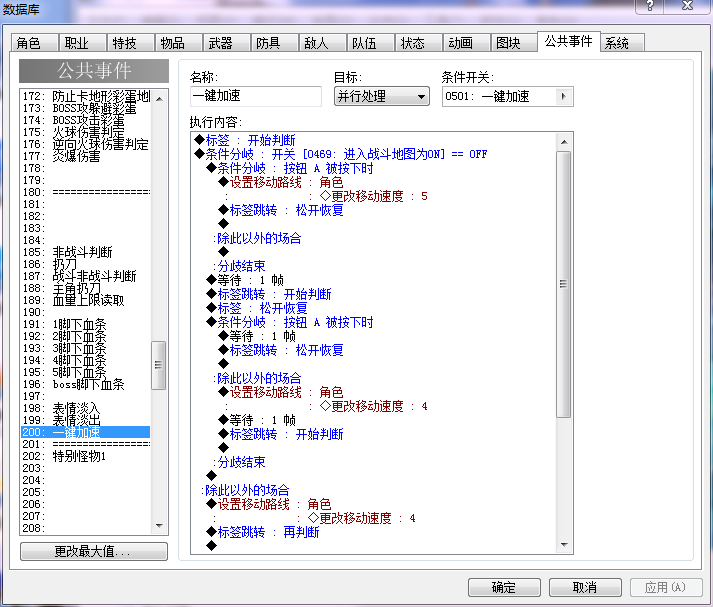Open the 武器 tab

[x=227, y=43]
